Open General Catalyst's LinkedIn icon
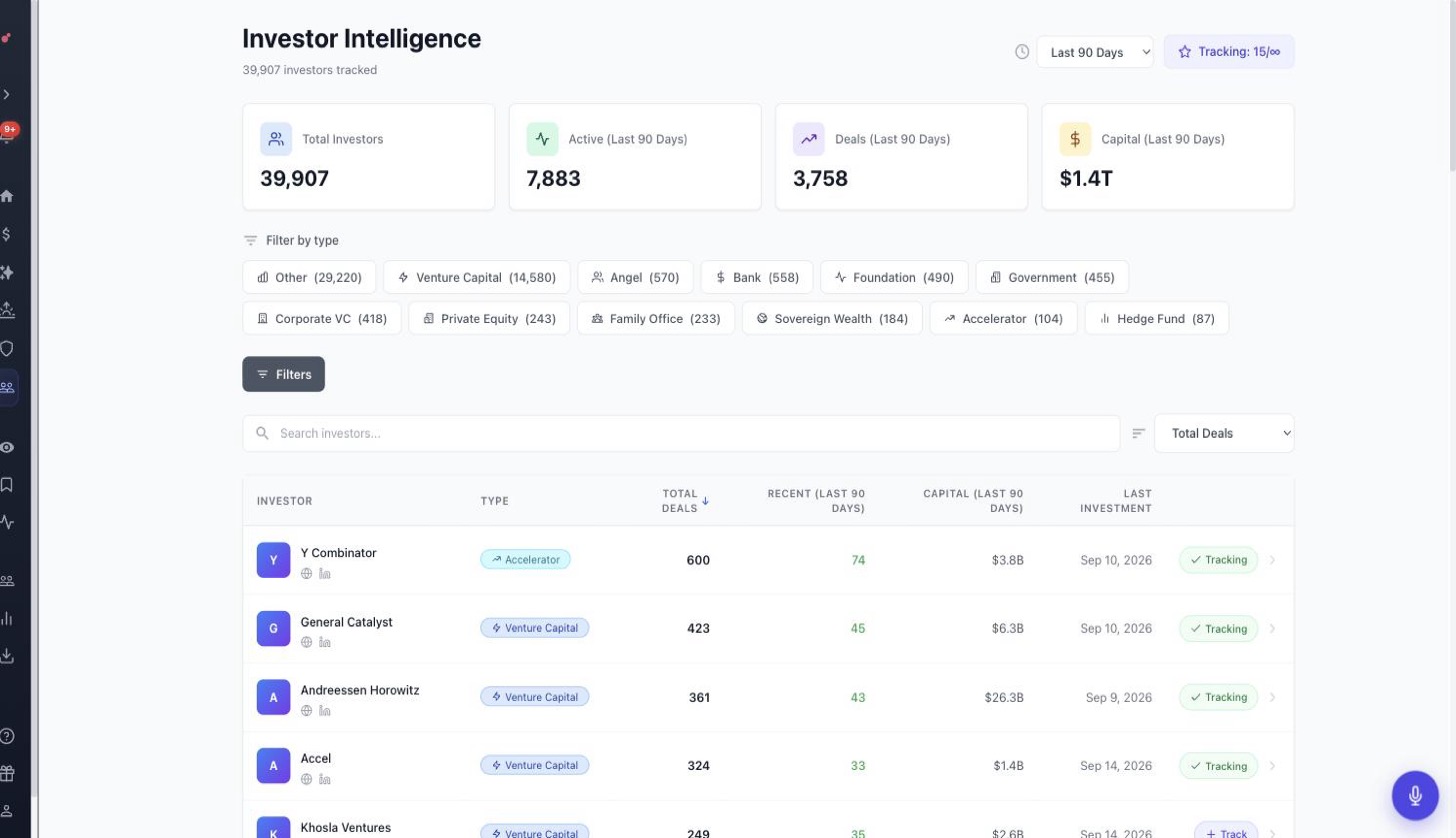The image size is (1456, 838). (325, 642)
